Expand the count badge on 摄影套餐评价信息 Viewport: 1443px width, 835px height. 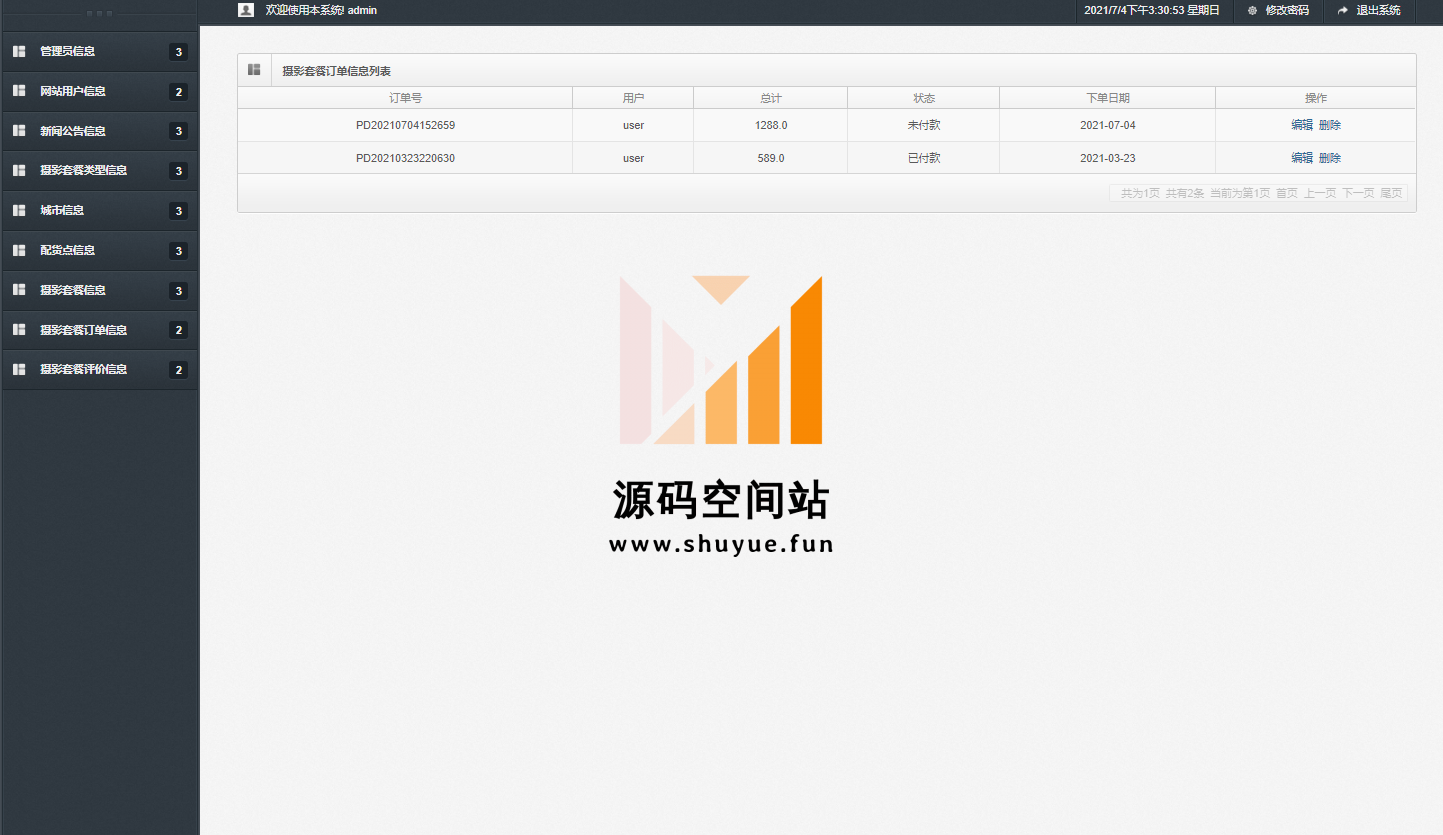point(178,370)
